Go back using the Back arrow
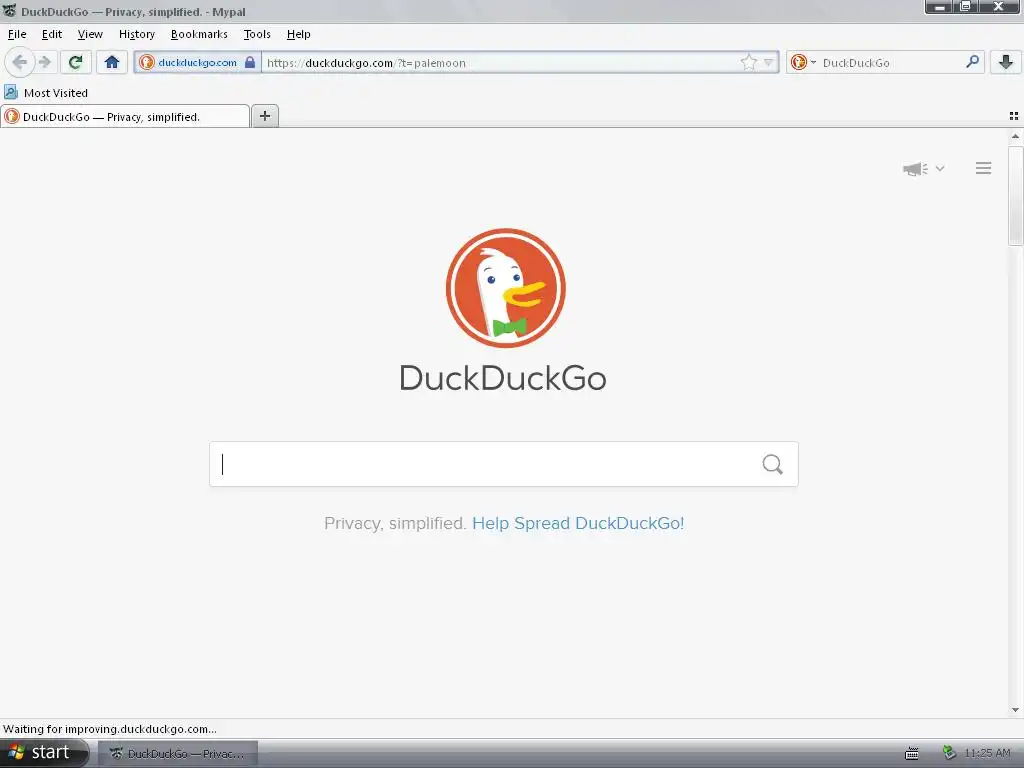1024x768 pixels. pyautogui.click(x=19, y=63)
